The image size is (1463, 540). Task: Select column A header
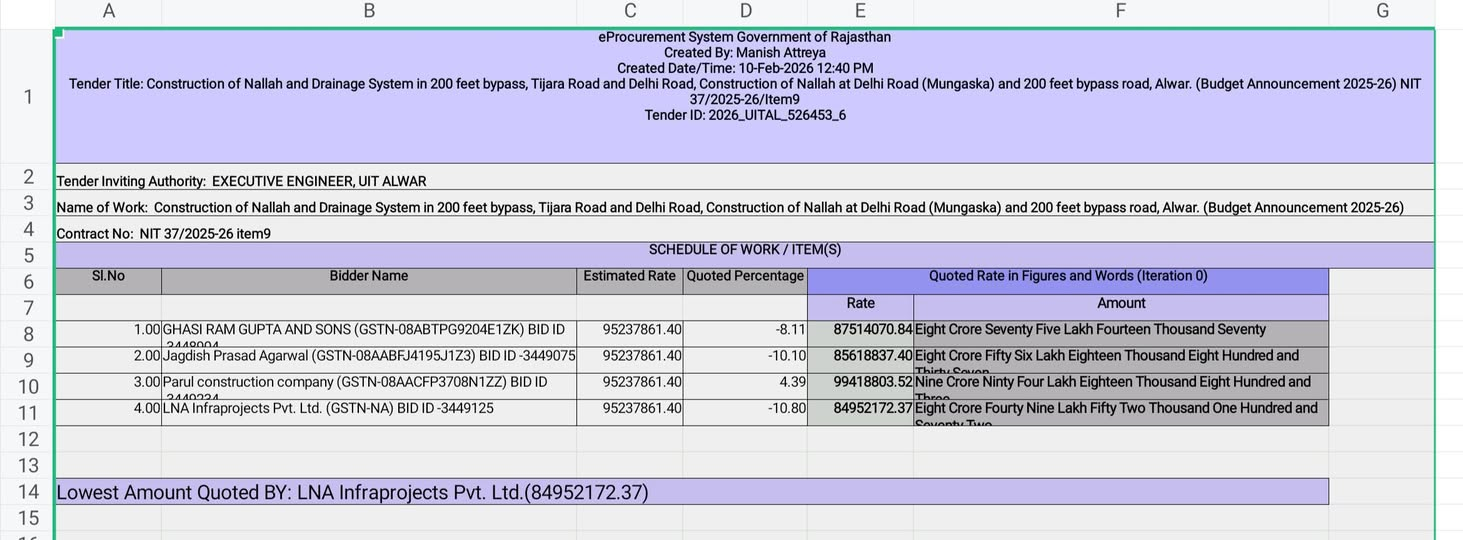[108, 11]
